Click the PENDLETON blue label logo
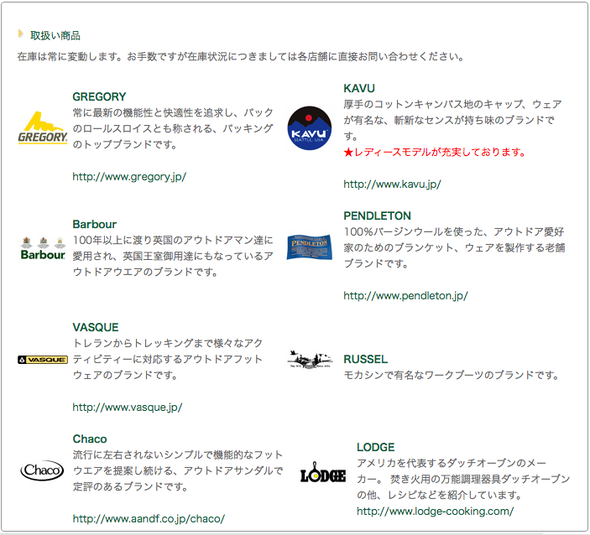 click(x=309, y=247)
